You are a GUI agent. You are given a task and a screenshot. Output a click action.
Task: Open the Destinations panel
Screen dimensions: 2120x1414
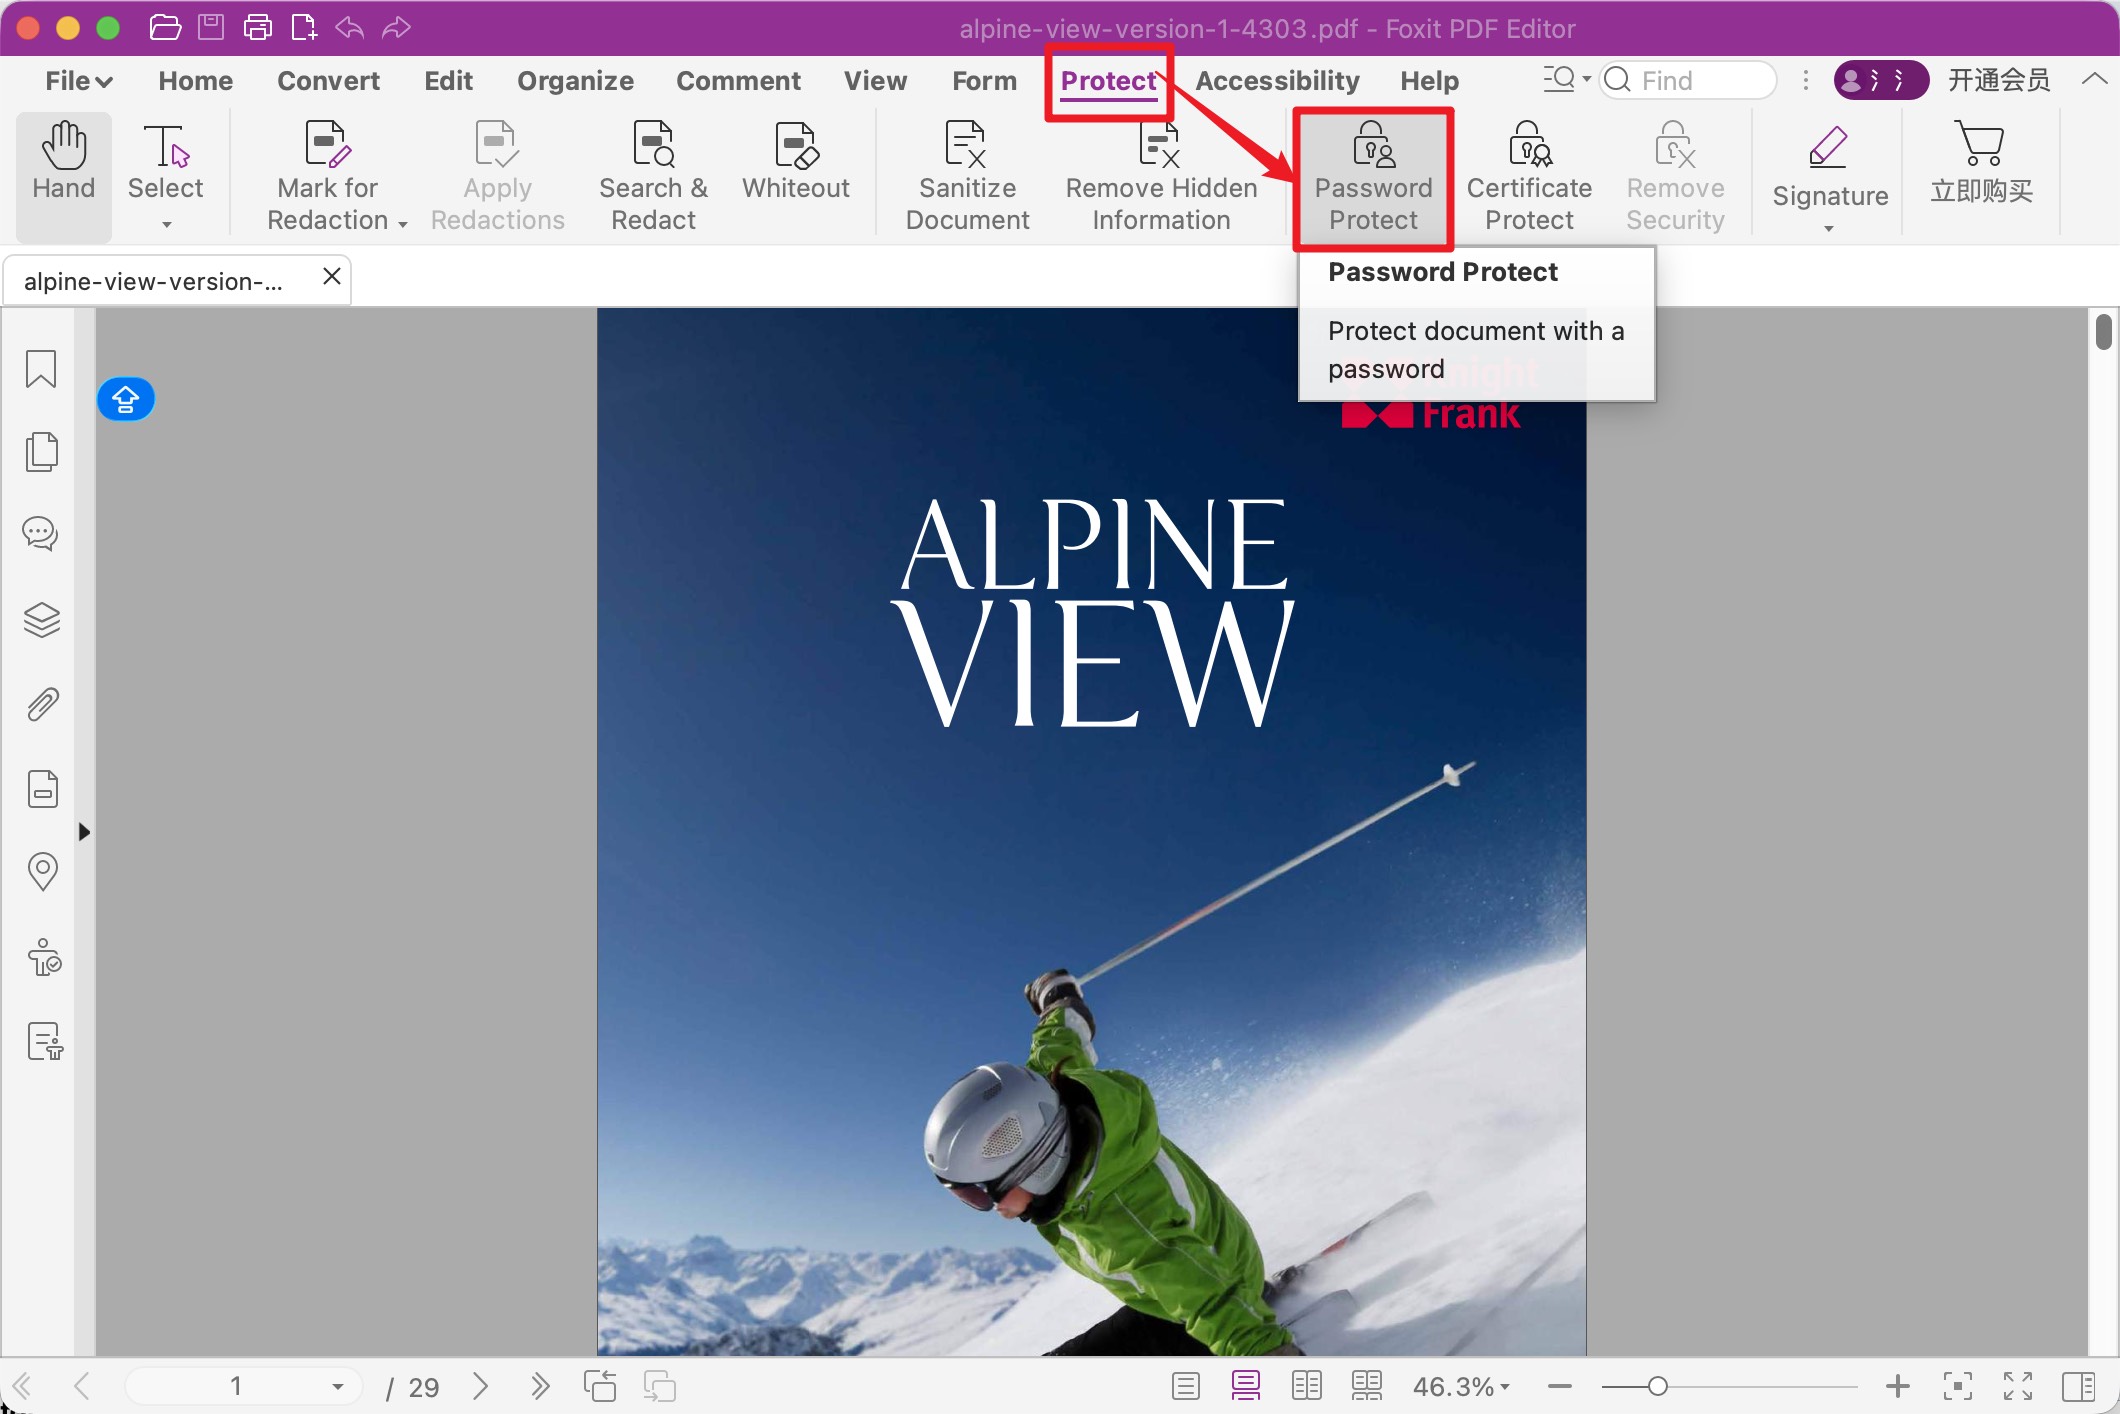click(x=41, y=872)
